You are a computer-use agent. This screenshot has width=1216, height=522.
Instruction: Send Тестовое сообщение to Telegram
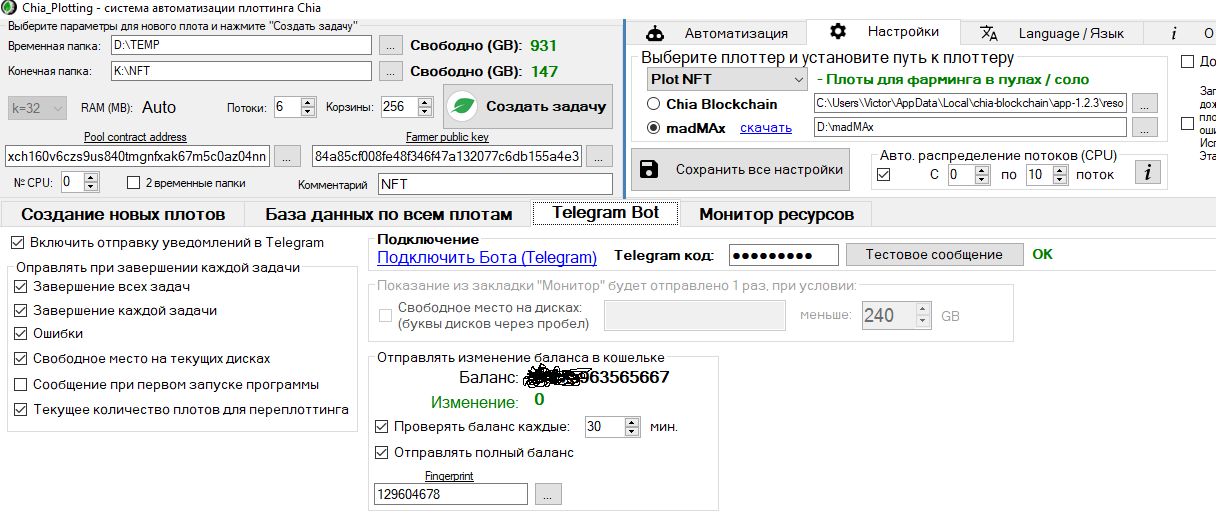(934, 255)
